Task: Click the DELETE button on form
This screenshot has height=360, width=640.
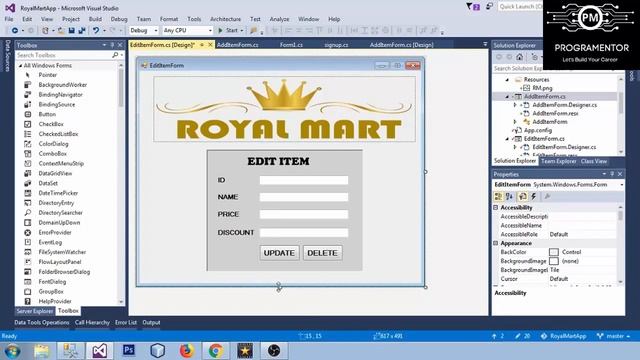Action: [x=322, y=253]
